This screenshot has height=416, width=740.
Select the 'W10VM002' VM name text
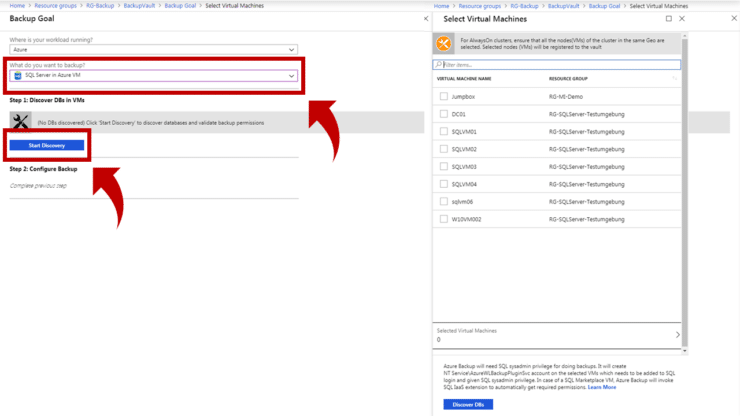[466, 219]
